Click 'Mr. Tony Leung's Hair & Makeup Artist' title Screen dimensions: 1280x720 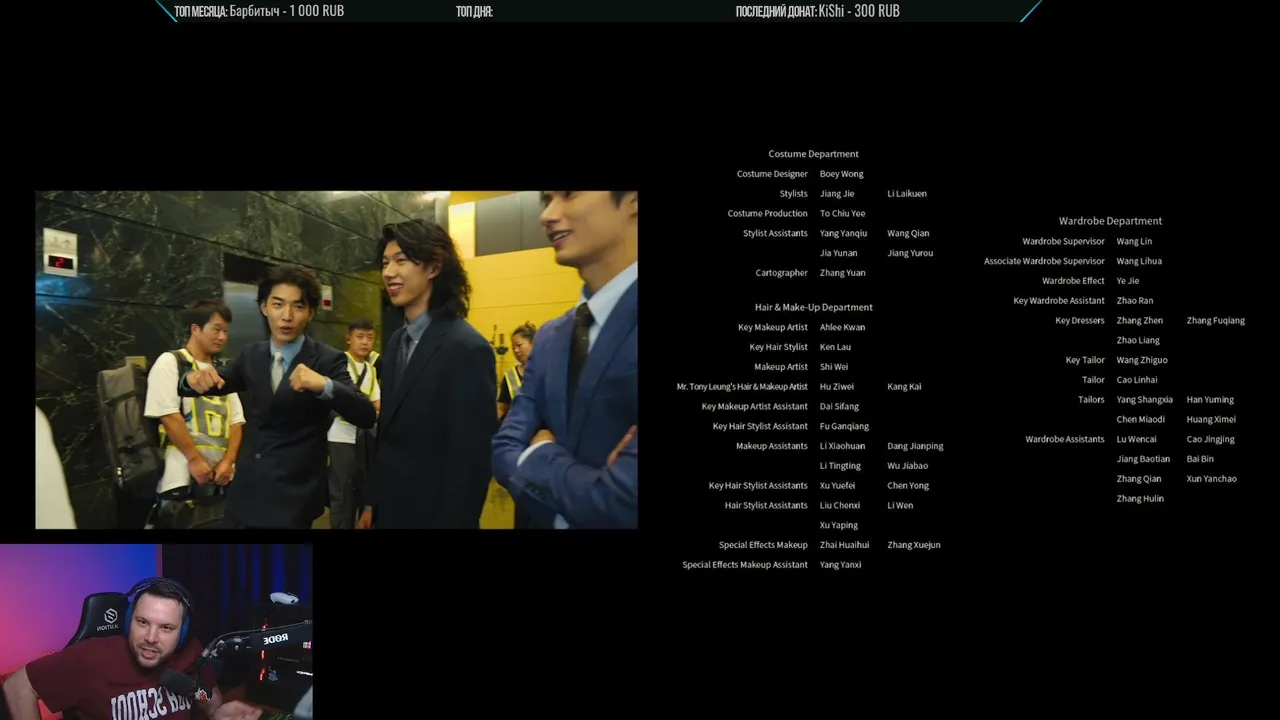tap(742, 387)
